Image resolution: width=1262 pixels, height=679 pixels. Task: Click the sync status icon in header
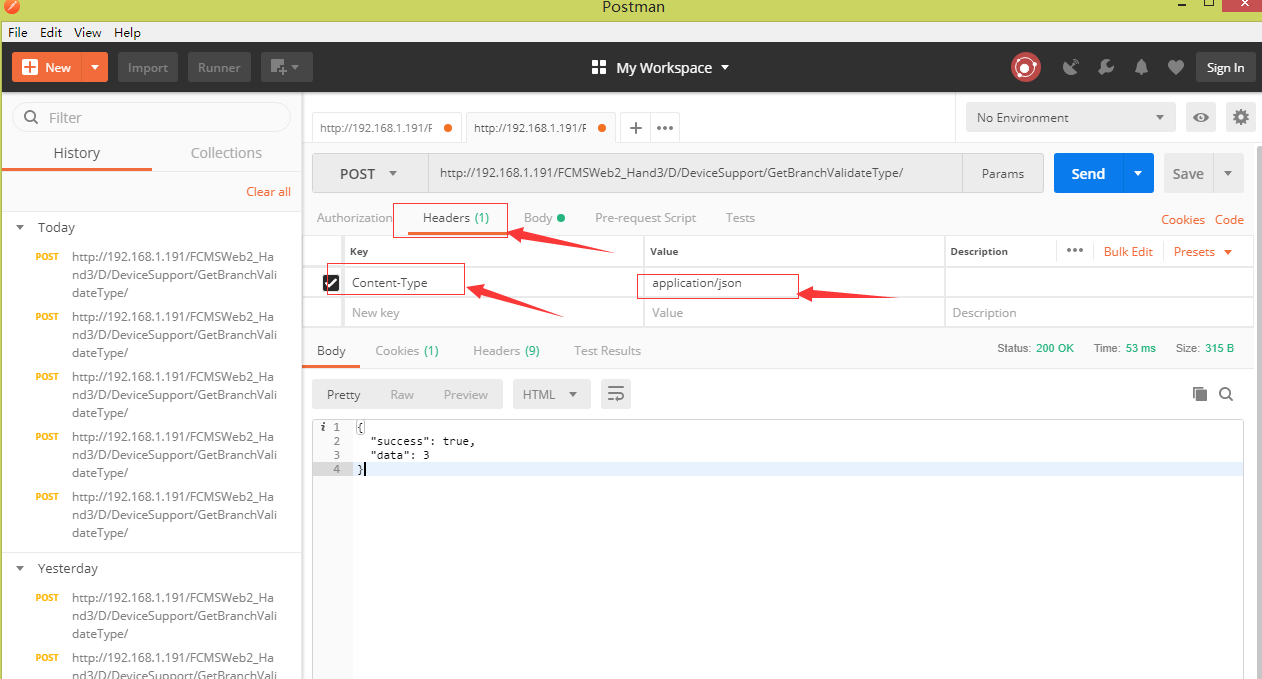pyautogui.click(x=1025, y=67)
